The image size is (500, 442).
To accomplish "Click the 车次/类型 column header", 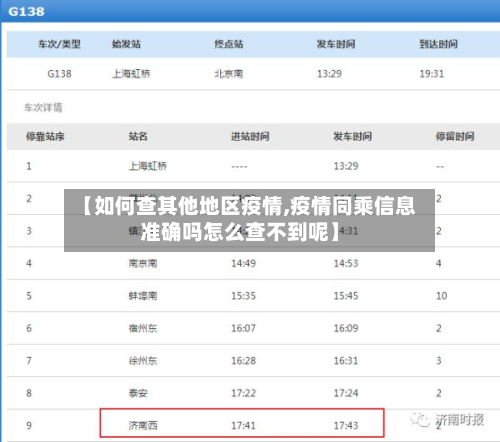I will 59,44.
